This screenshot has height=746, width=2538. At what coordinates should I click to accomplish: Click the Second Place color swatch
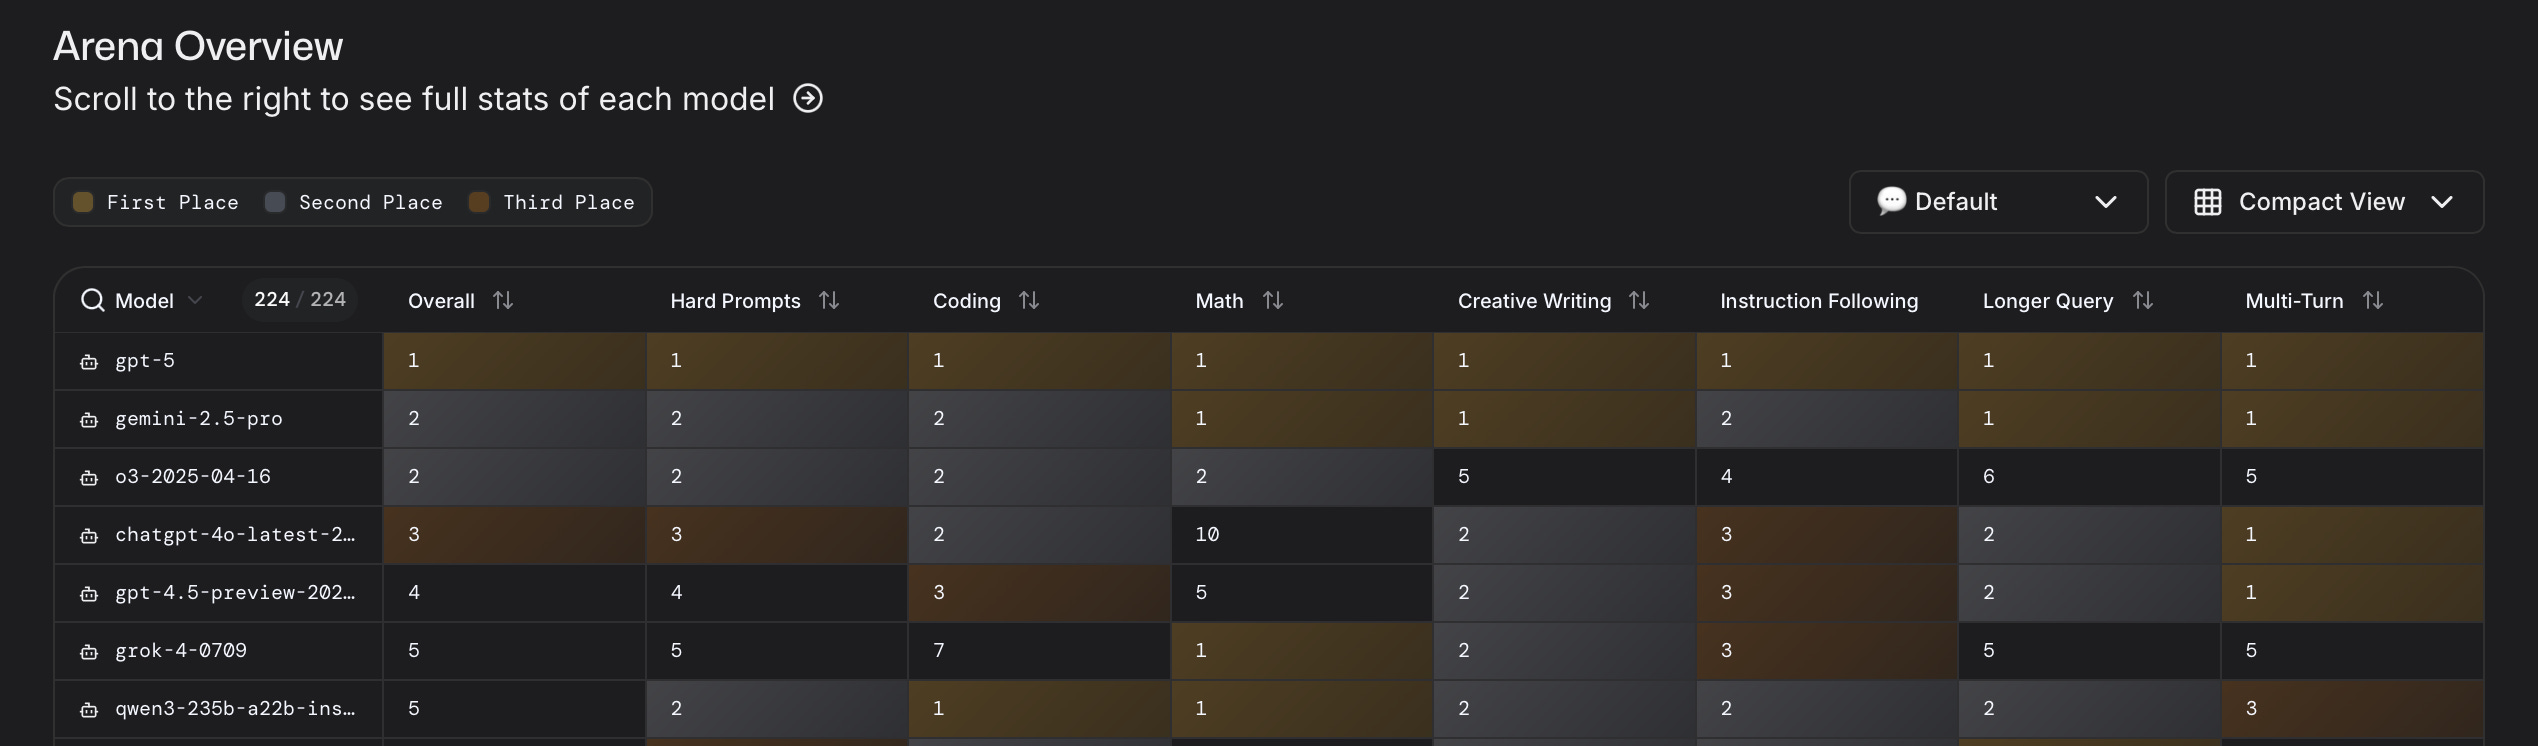[x=275, y=202]
